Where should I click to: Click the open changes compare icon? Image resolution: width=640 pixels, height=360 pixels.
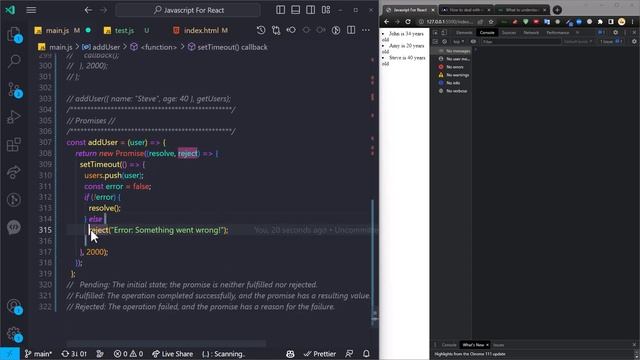(x=276, y=30)
